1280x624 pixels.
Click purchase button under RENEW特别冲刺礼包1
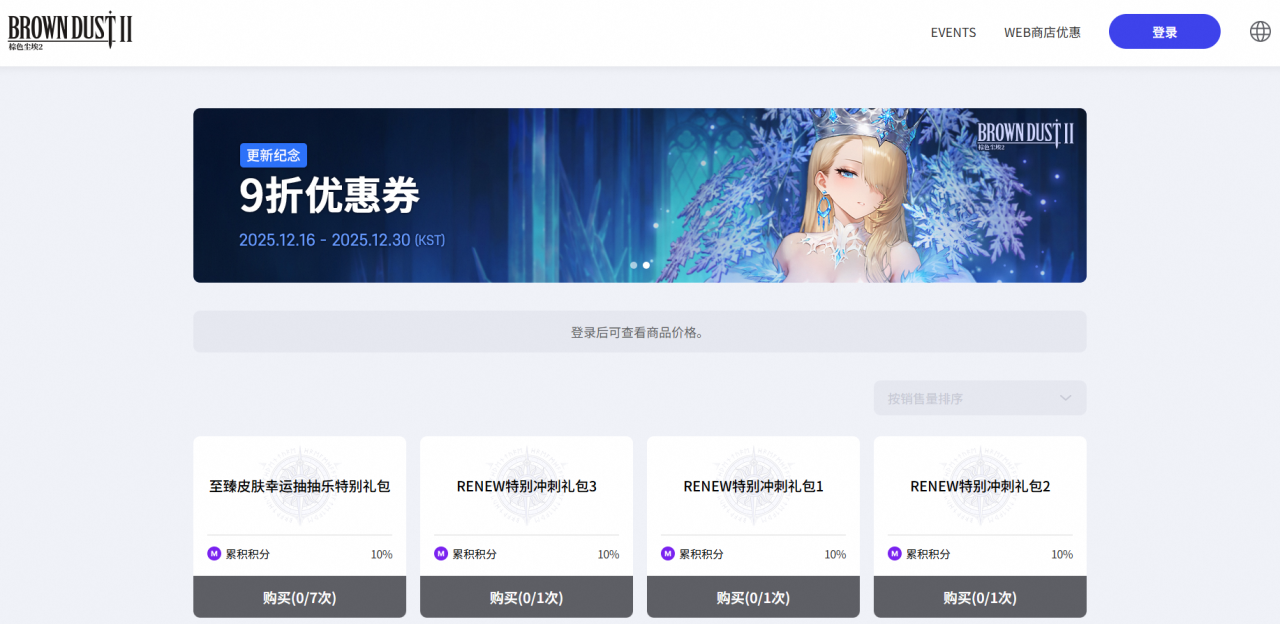click(753, 597)
